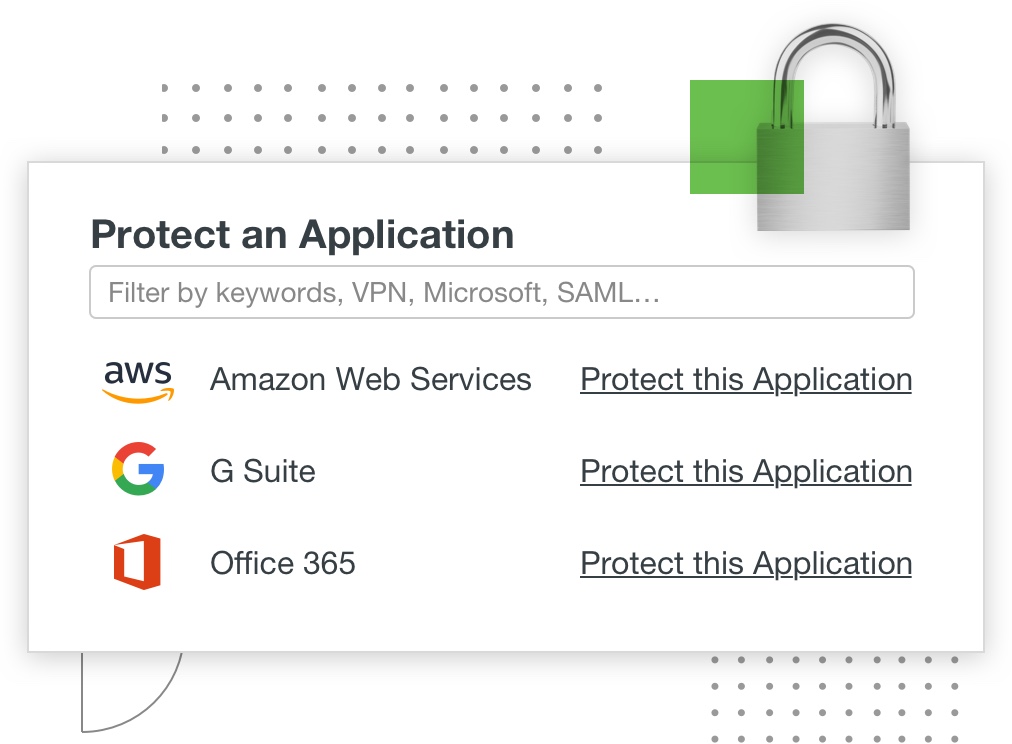Open Protect this Application for G Suite
The height and width of the screenshot is (744, 1012).
(x=746, y=472)
